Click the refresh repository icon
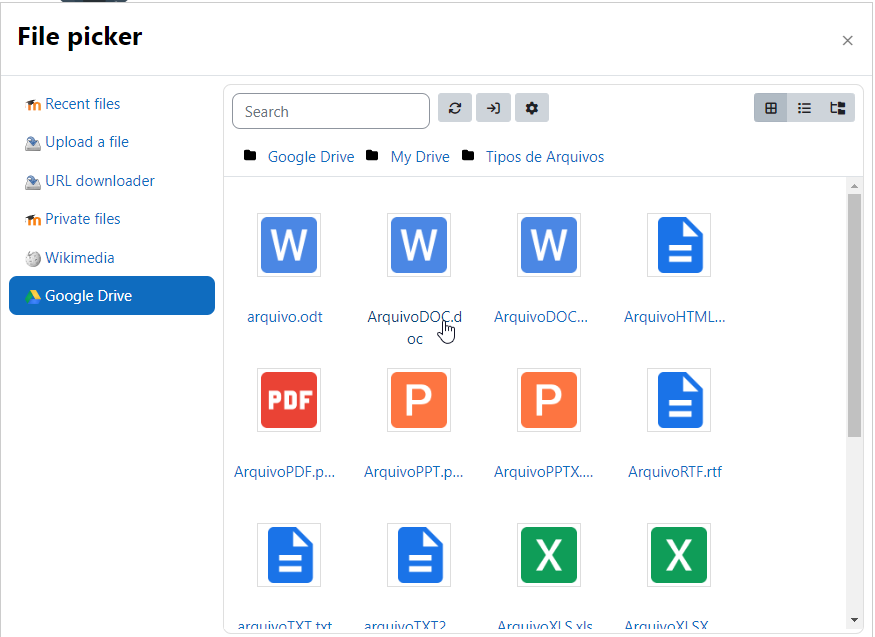 point(455,108)
